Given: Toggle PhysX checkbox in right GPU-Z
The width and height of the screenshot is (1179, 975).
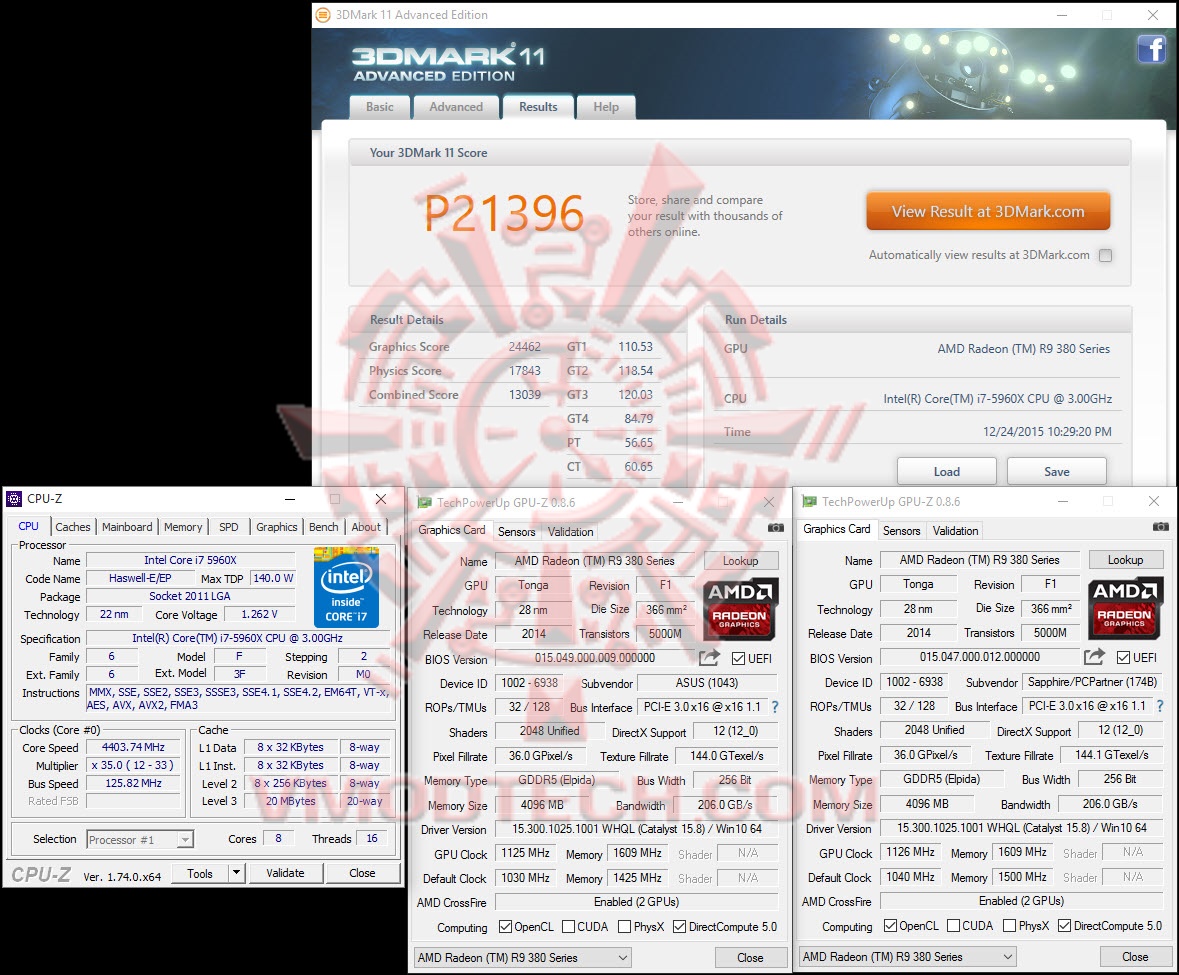Looking at the screenshot, I should (x=1009, y=925).
